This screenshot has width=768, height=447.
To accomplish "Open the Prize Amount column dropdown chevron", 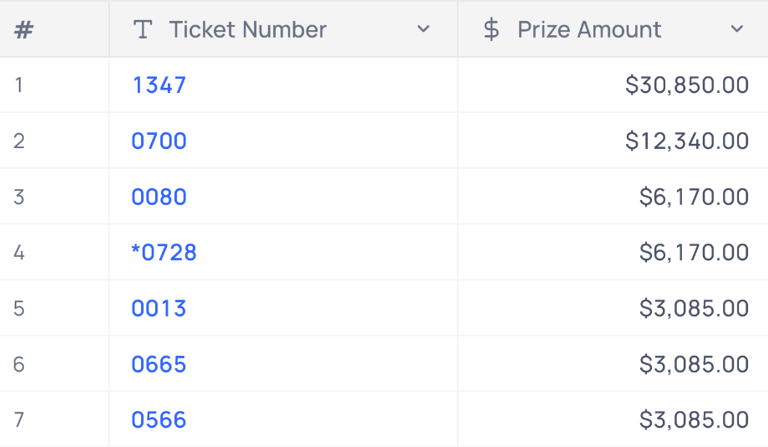I will (x=737, y=29).
